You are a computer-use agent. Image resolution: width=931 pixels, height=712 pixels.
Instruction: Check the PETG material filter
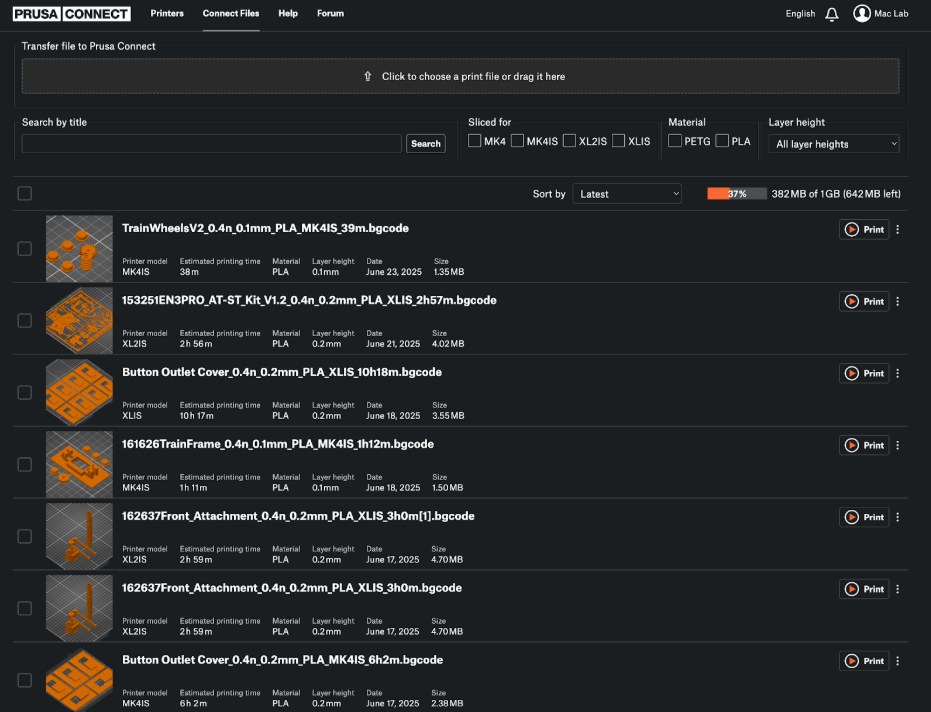(675, 141)
